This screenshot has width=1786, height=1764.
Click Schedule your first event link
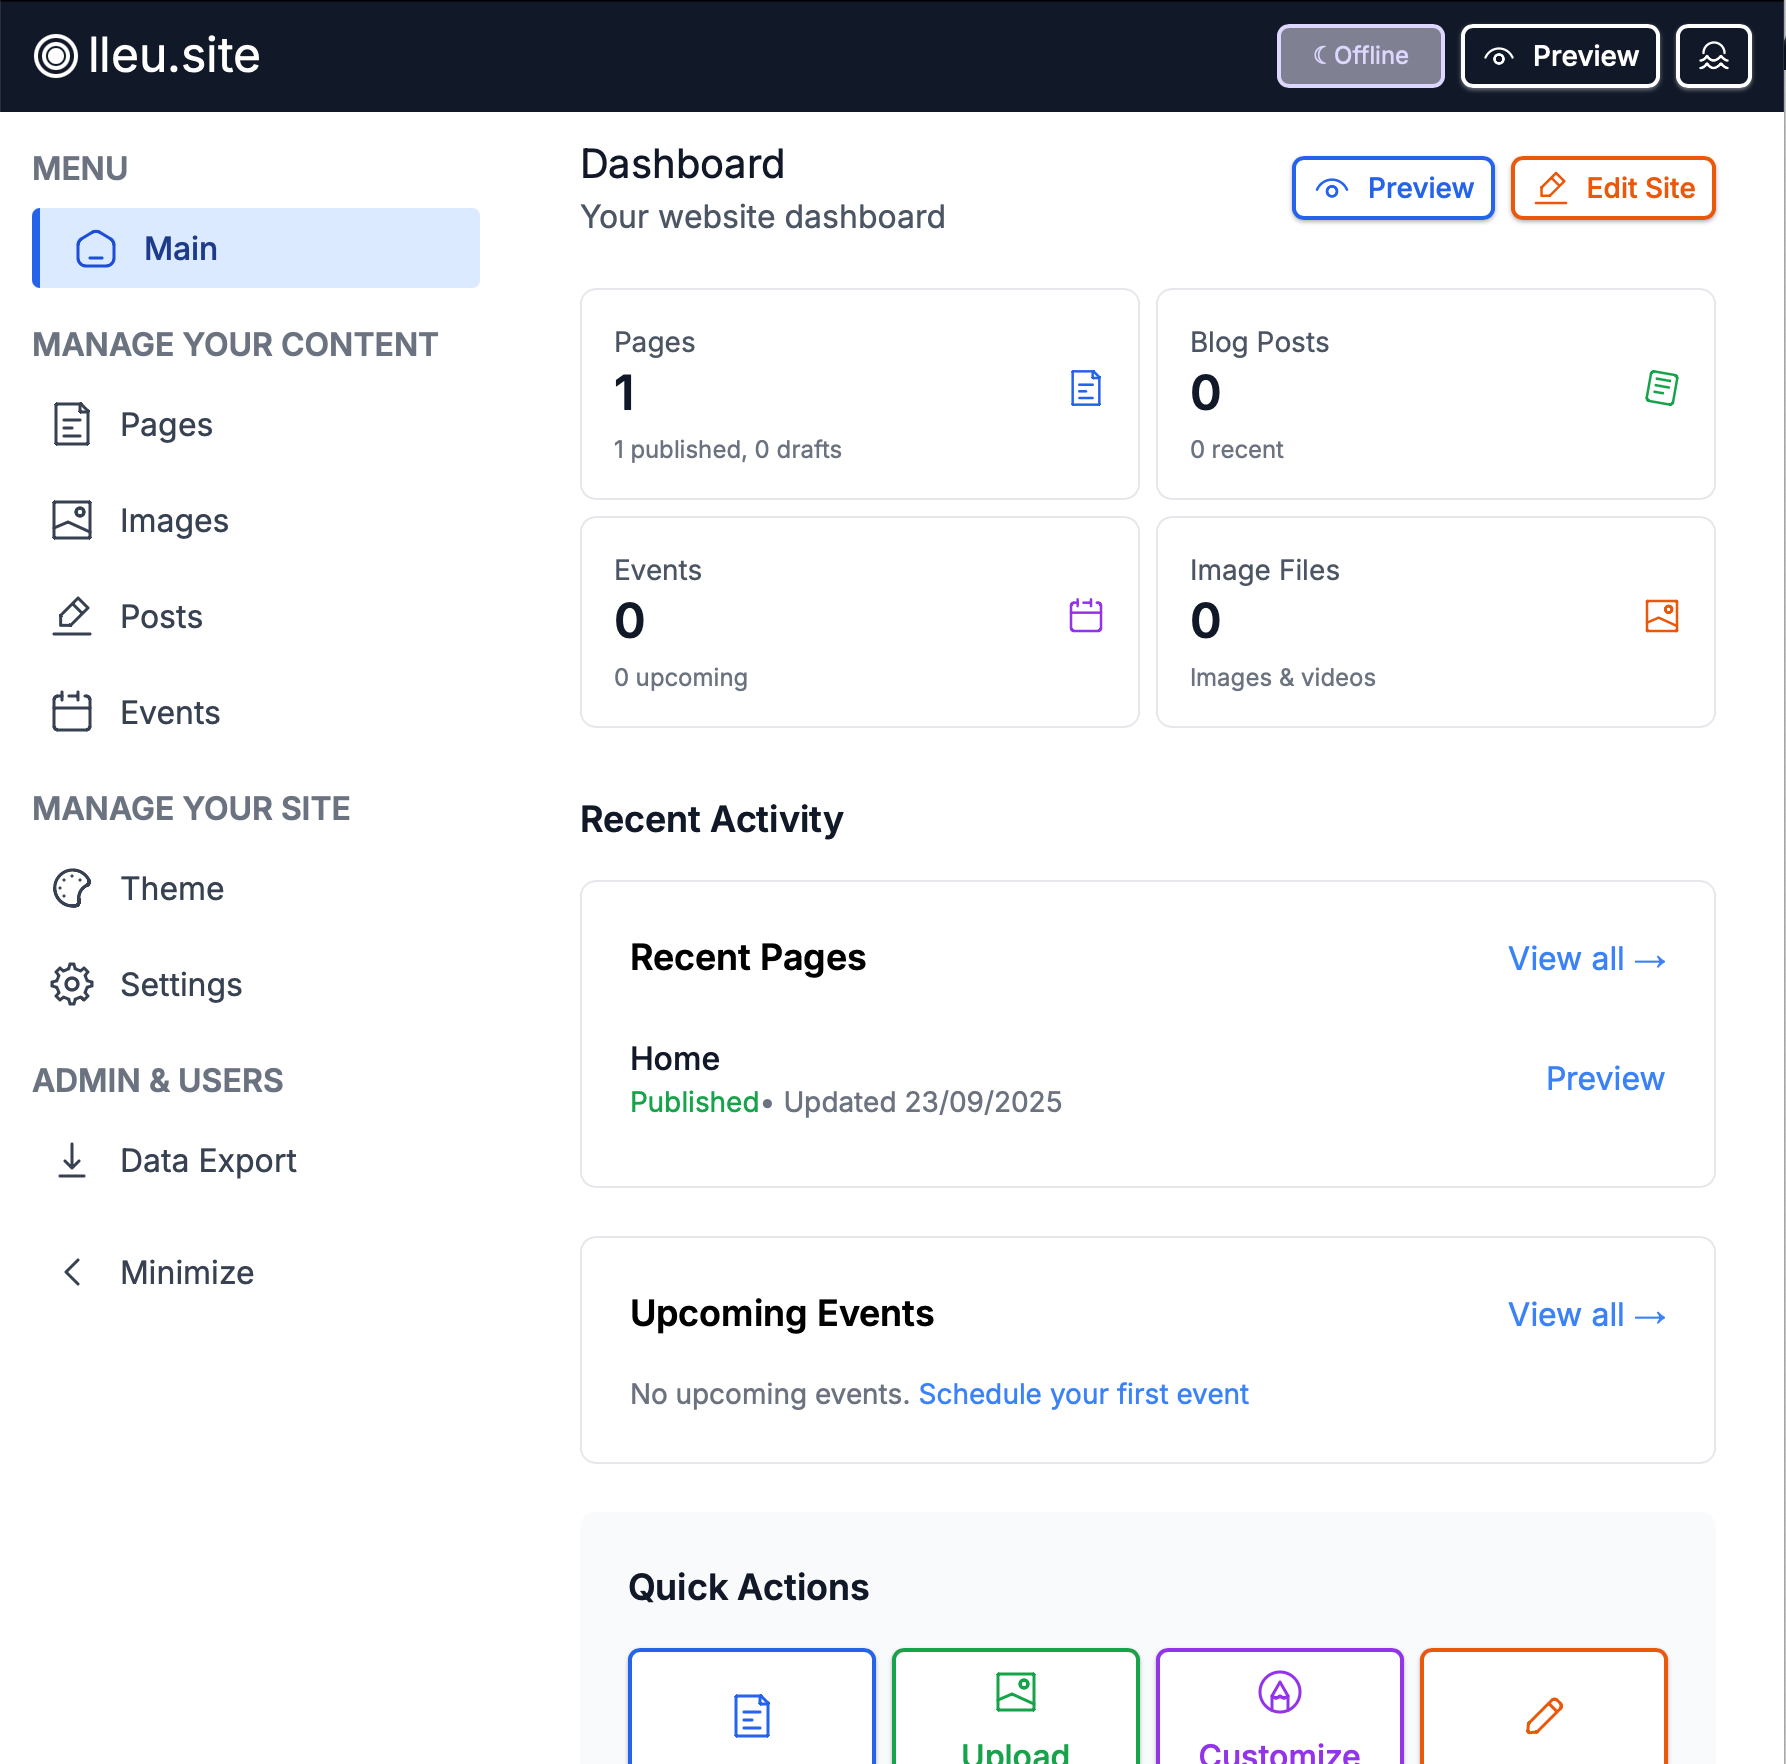[1083, 1394]
